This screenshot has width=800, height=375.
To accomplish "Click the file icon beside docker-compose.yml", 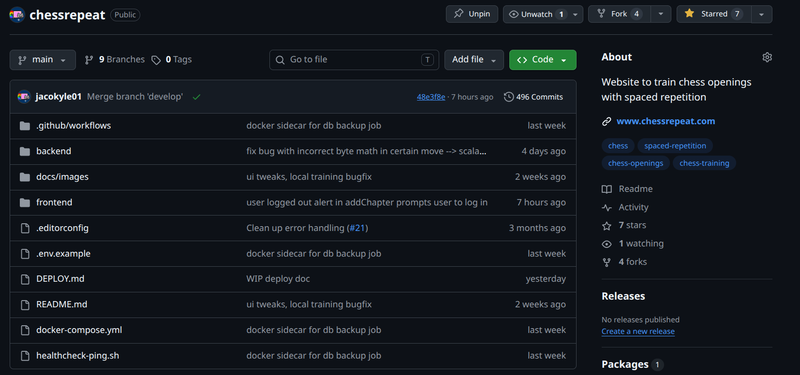I will pyautogui.click(x=24, y=330).
